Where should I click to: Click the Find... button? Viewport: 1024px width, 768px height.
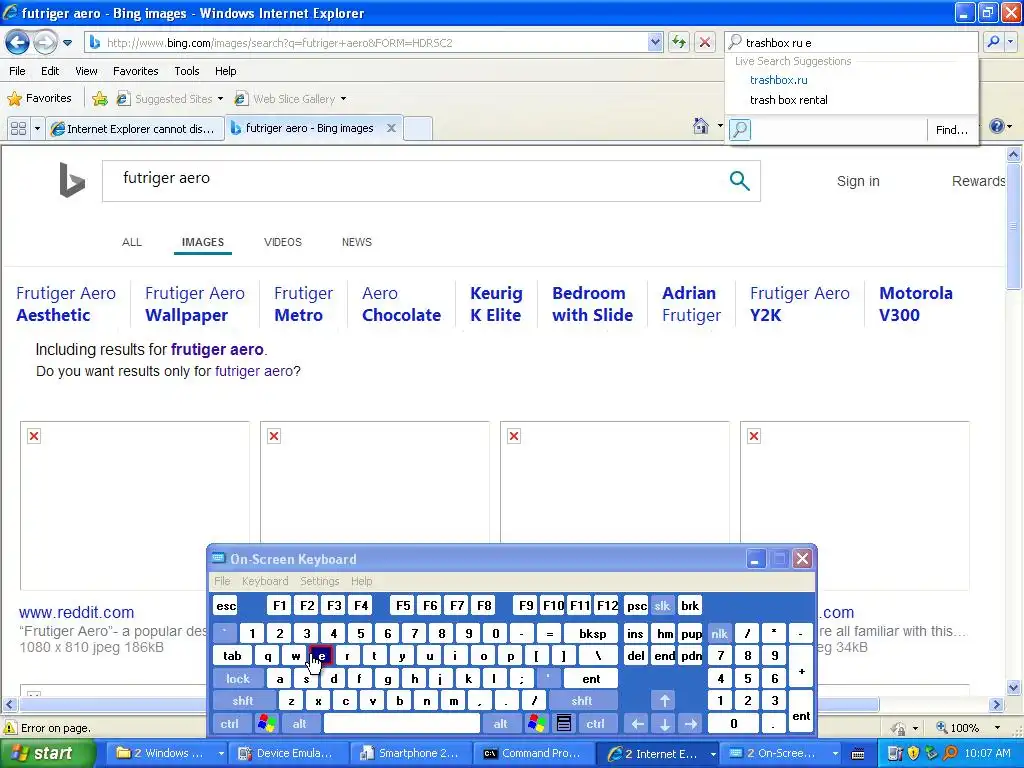click(952, 130)
